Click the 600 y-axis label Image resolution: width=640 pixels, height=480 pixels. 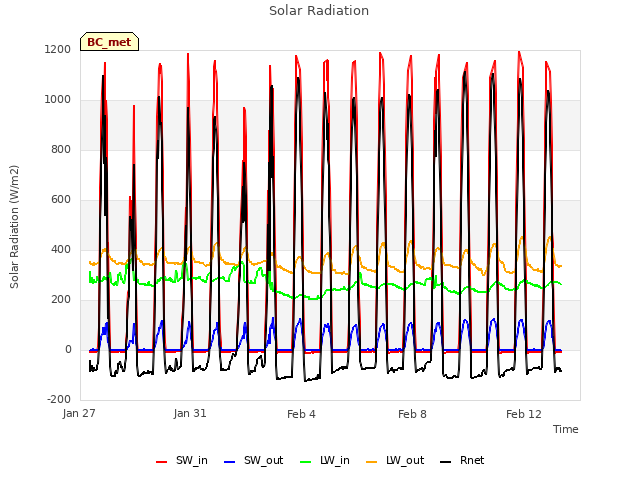[61, 200]
